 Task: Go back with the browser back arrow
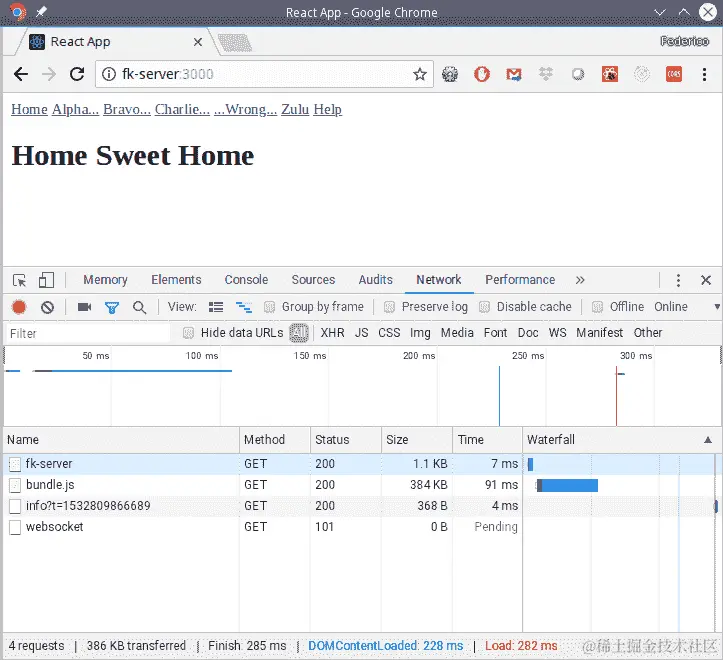(x=21, y=74)
